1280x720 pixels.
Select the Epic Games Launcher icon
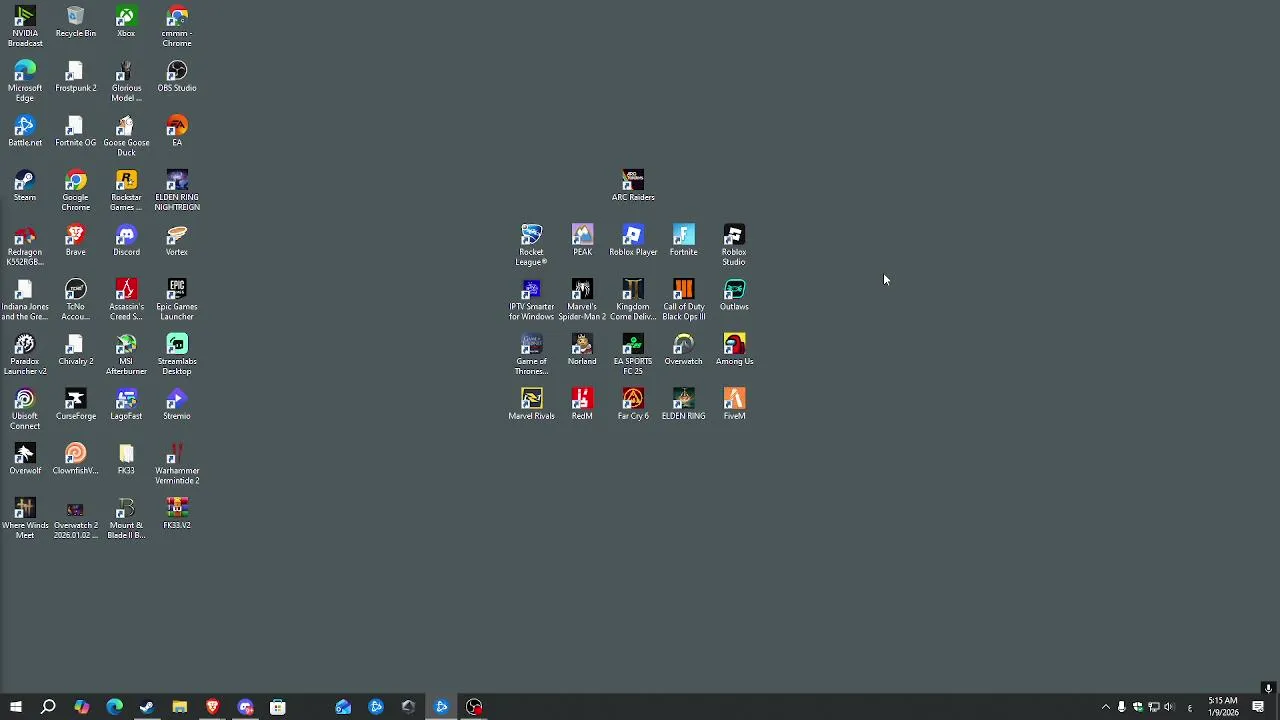tap(177, 300)
